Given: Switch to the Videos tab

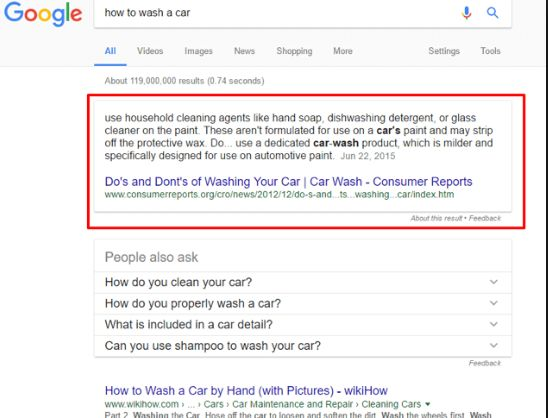Looking at the screenshot, I should click(150, 51).
